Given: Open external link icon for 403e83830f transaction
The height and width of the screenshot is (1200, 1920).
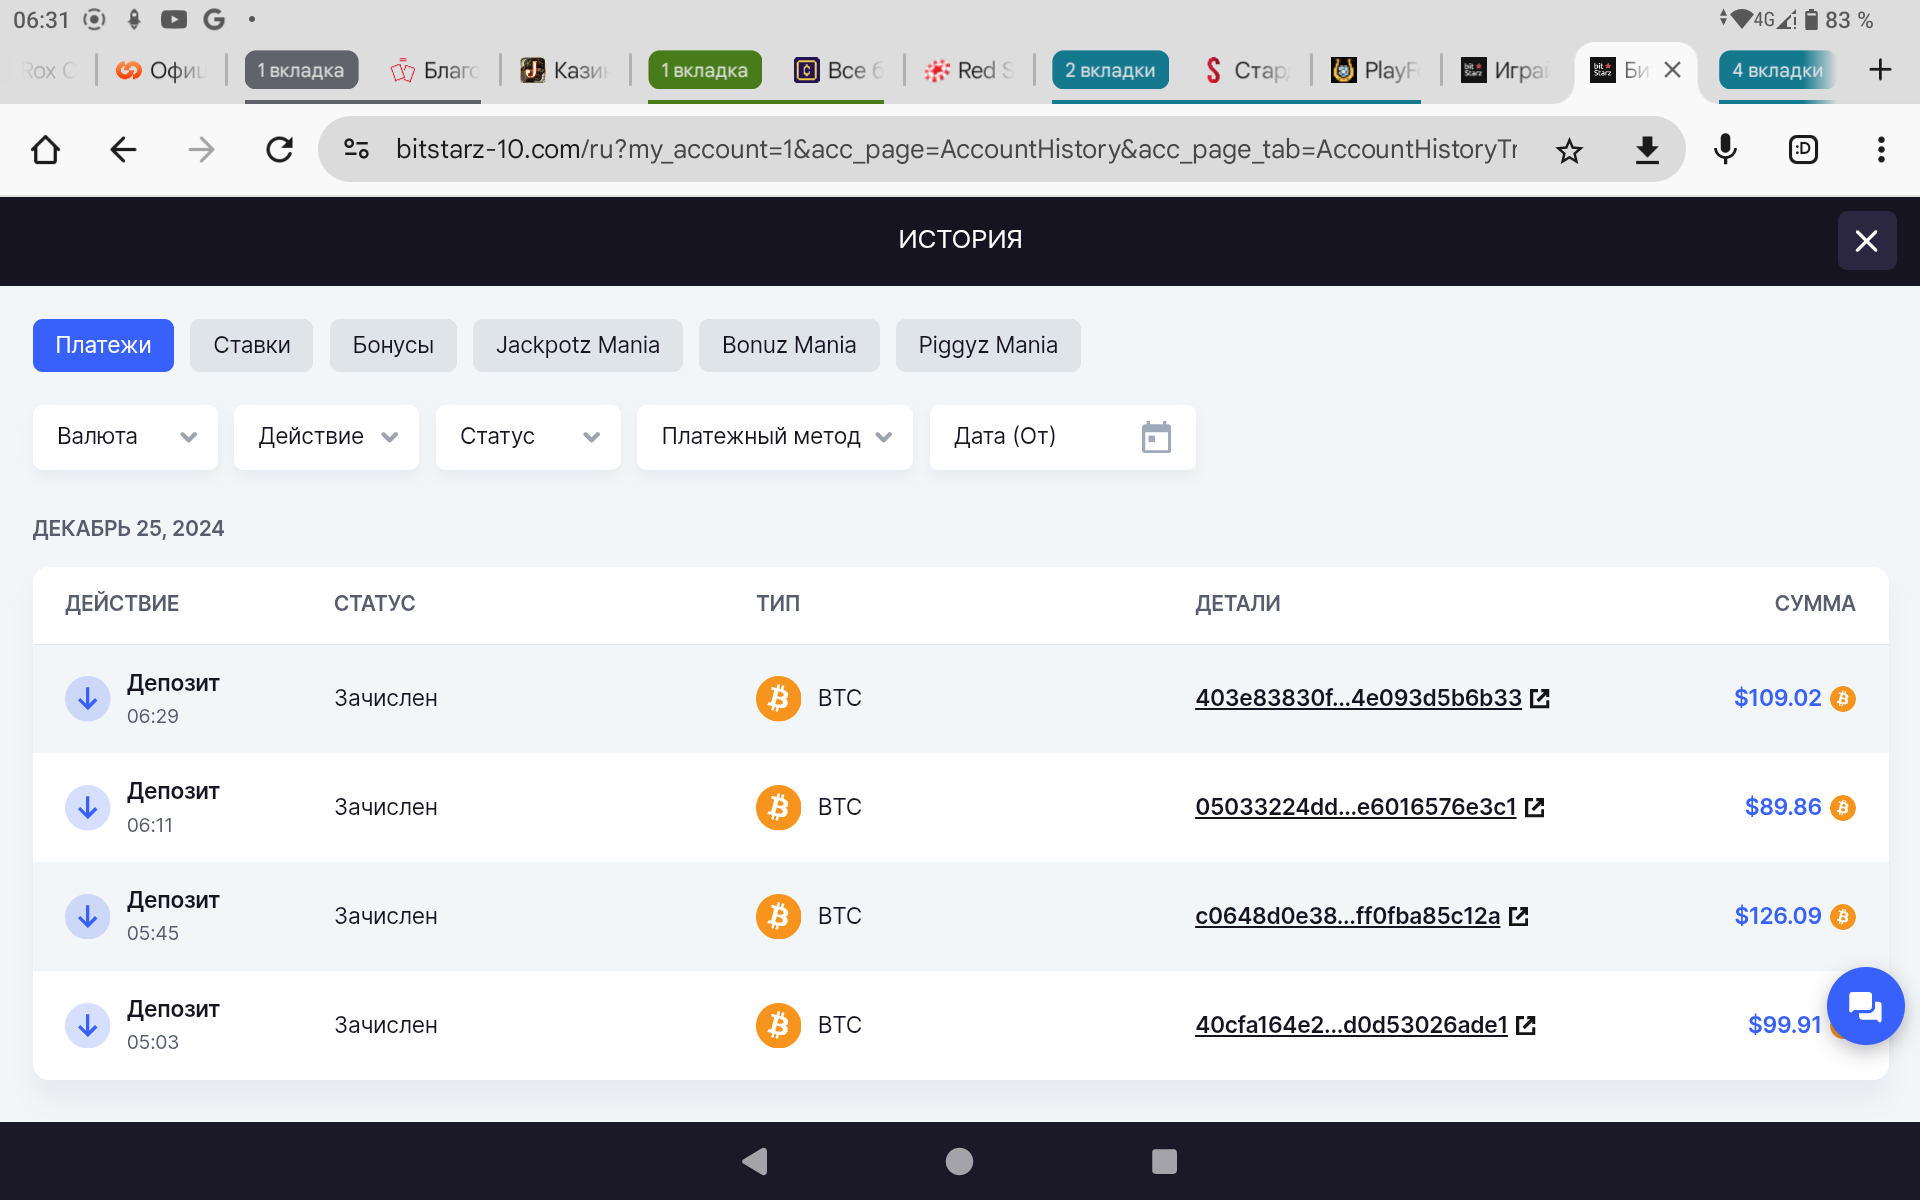Looking at the screenshot, I should [x=1540, y=699].
